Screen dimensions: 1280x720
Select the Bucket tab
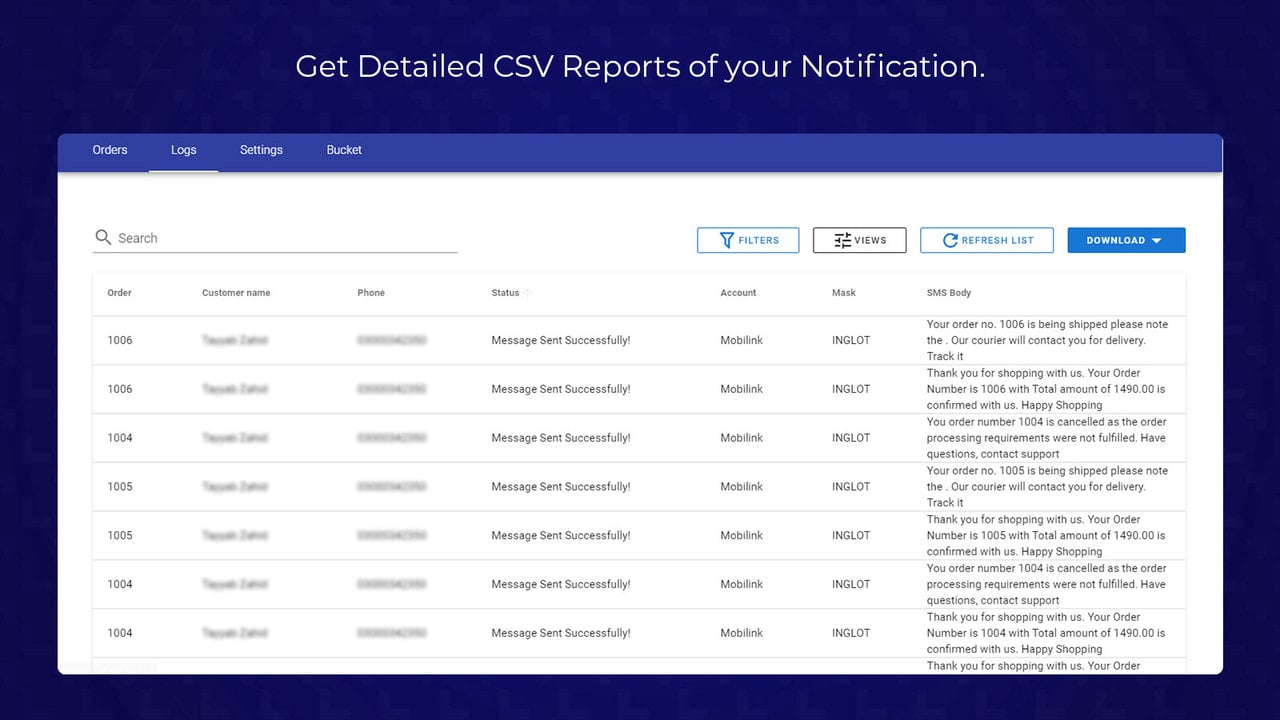tap(344, 150)
